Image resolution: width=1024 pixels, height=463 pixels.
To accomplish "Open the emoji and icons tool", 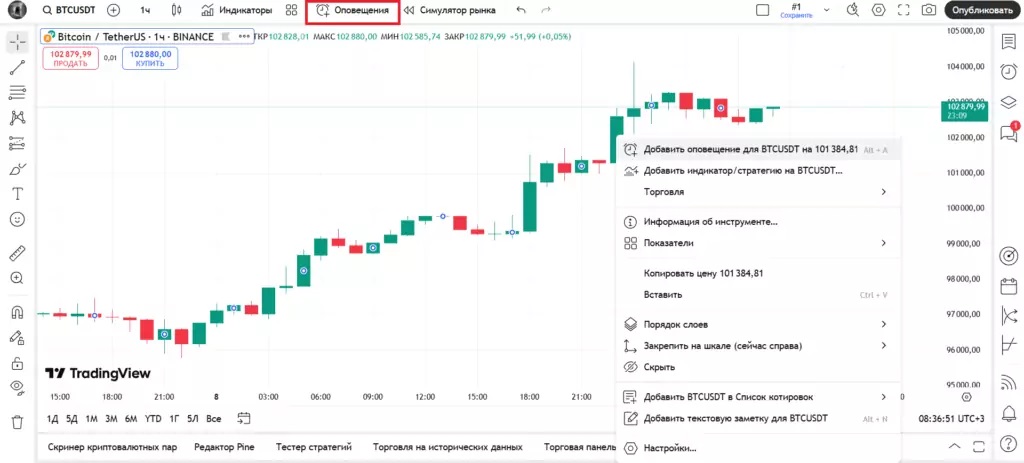I will [x=18, y=219].
